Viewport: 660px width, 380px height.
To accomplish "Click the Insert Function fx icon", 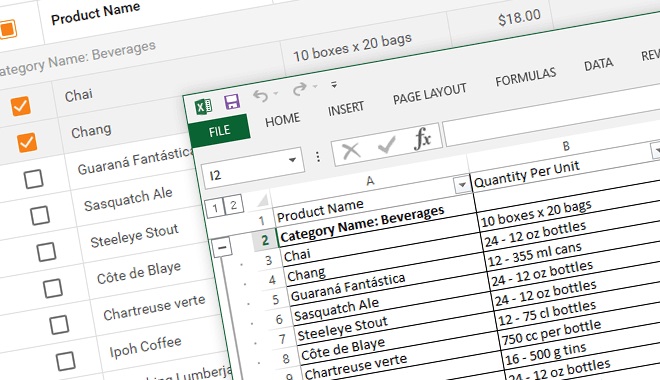I will coord(423,138).
